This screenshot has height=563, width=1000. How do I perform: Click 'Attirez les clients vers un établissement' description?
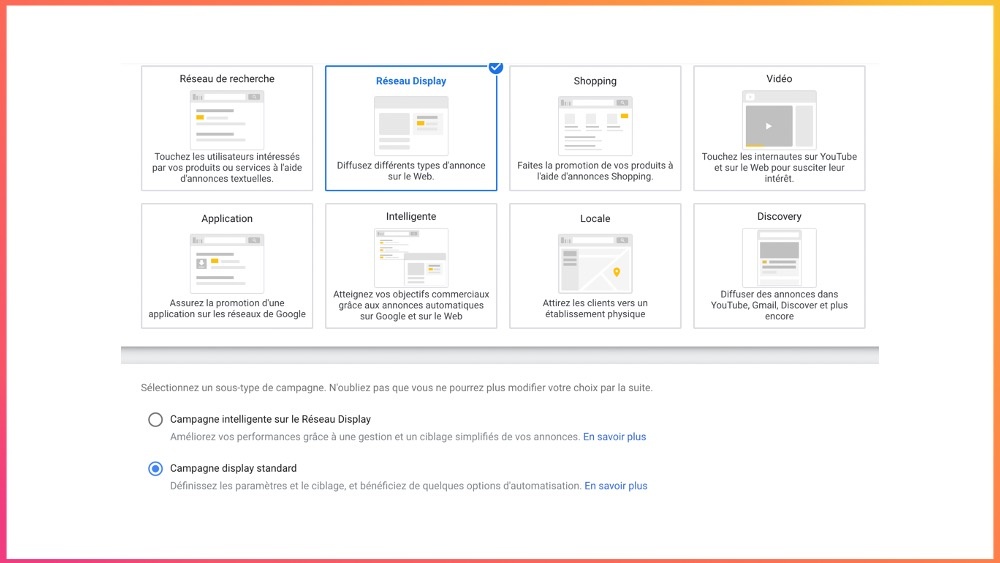[595, 309]
